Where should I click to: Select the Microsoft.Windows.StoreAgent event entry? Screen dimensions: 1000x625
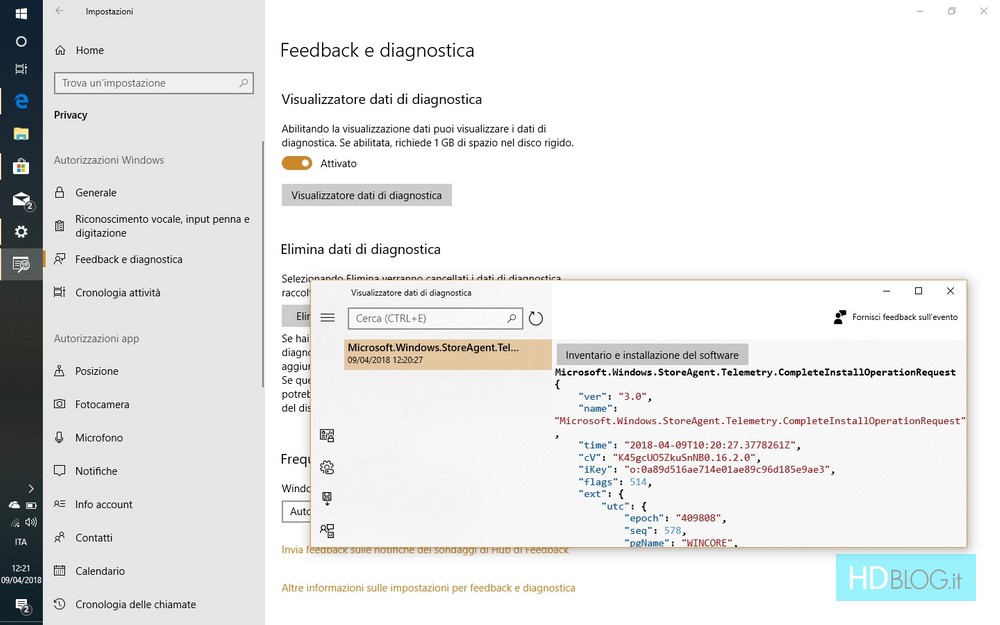point(447,353)
